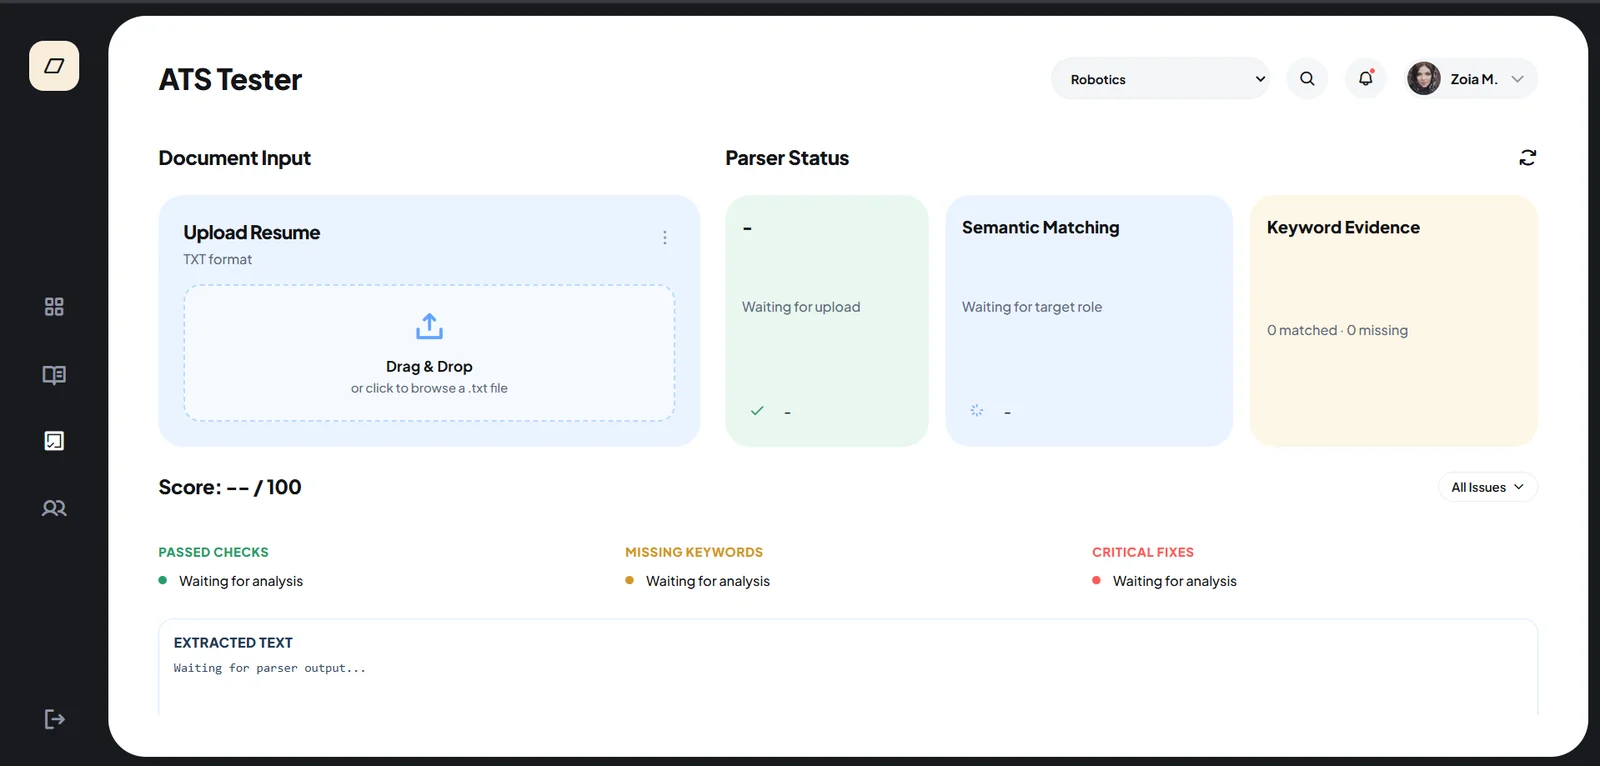Click 'Waiting for analysis' under Missing Keywords
The height and width of the screenshot is (766, 1600).
click(708, 581)
